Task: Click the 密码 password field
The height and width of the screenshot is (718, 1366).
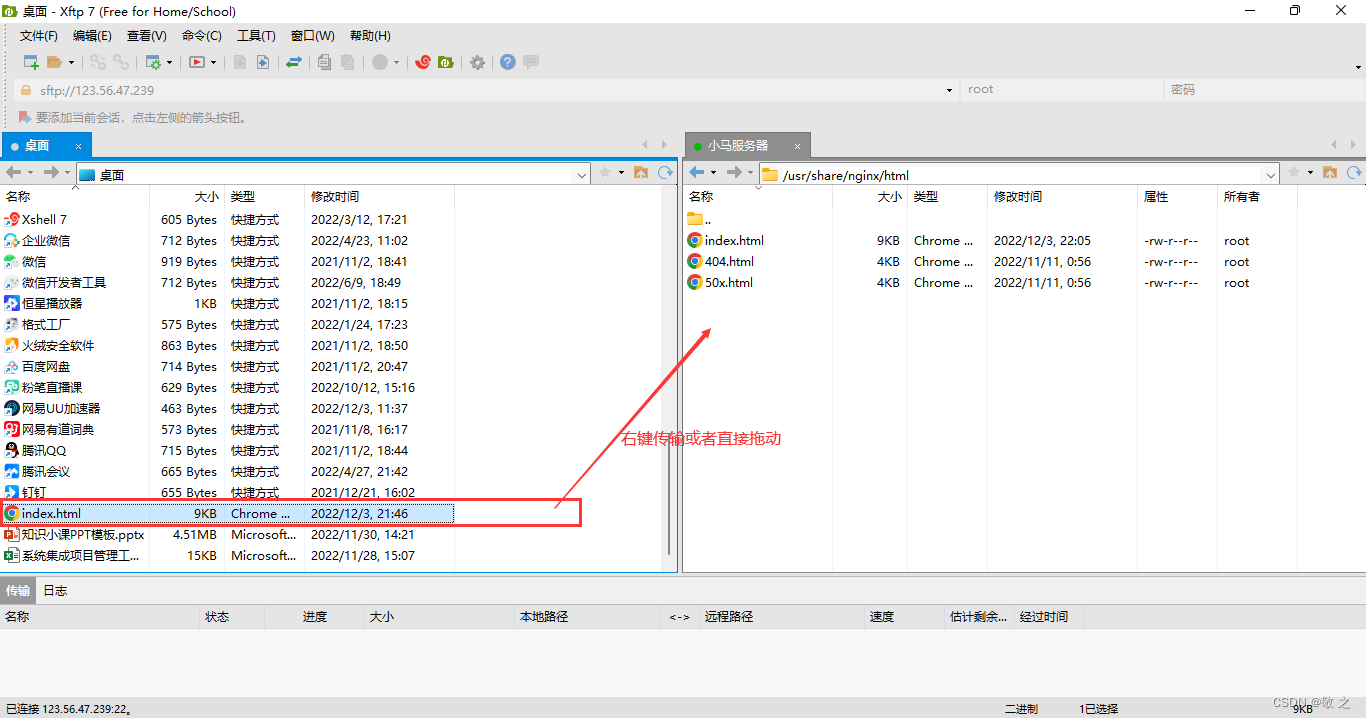Action: (1265, 90)
